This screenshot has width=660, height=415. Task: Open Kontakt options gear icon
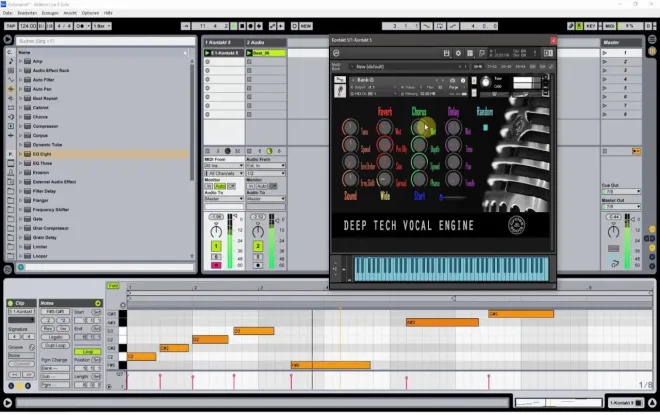click(458, 53)
